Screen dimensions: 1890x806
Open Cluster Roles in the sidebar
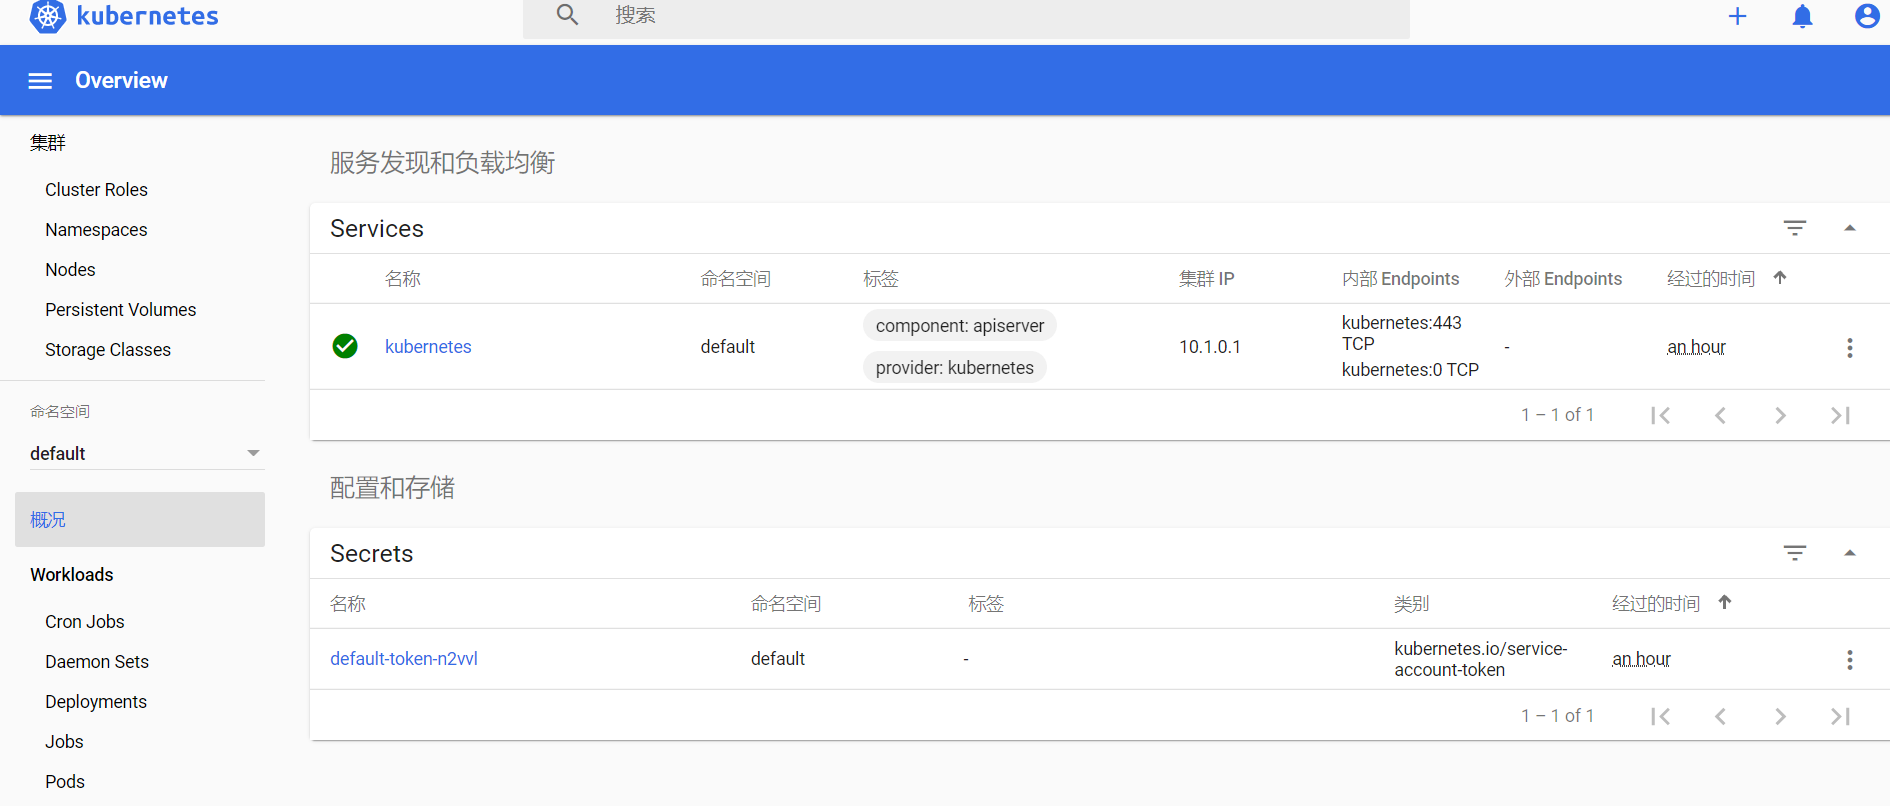pos(96,190)
